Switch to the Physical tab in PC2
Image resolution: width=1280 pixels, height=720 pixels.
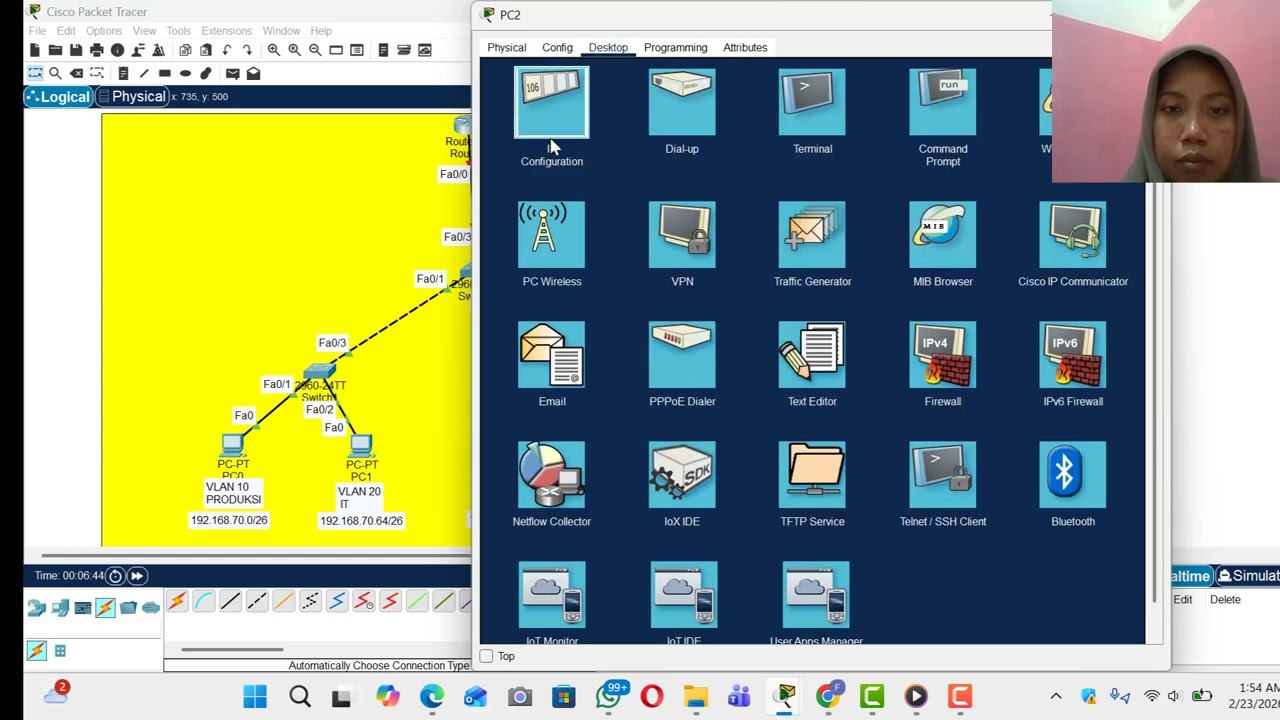tap(506, 47)
